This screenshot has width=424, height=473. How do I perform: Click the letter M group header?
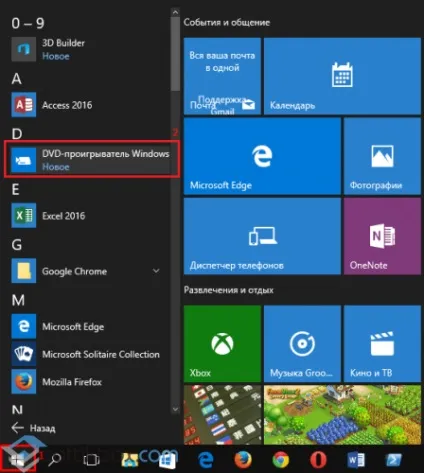pos(18,300)
